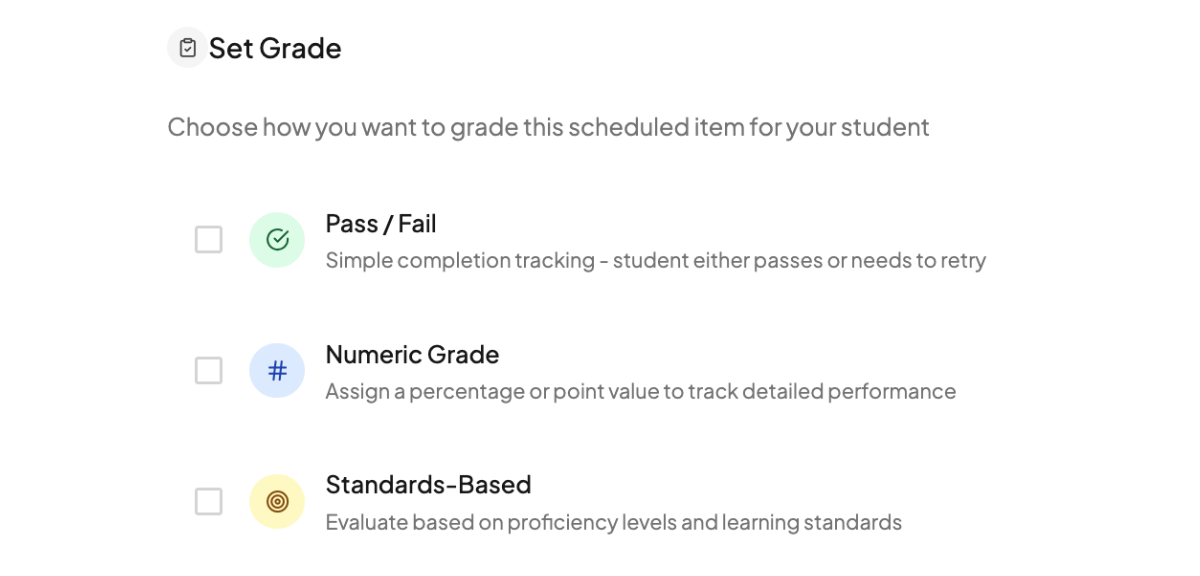Image resolution: width=1200 pixels, height=576 pixels.
Task: Select the number sign icon
Action: pos(277,371)
